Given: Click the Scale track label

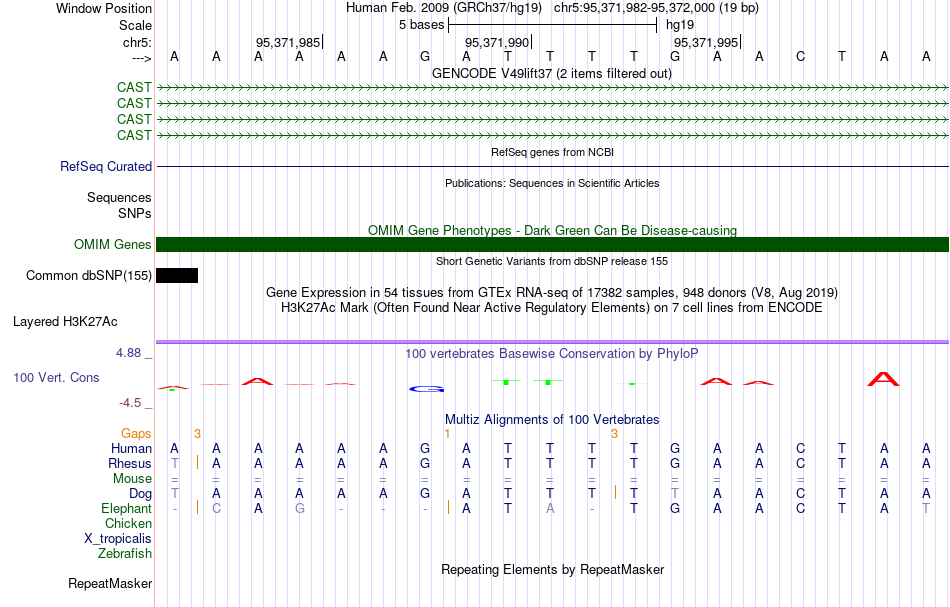Looking at the screenshot, I should [x=135, y=25].
